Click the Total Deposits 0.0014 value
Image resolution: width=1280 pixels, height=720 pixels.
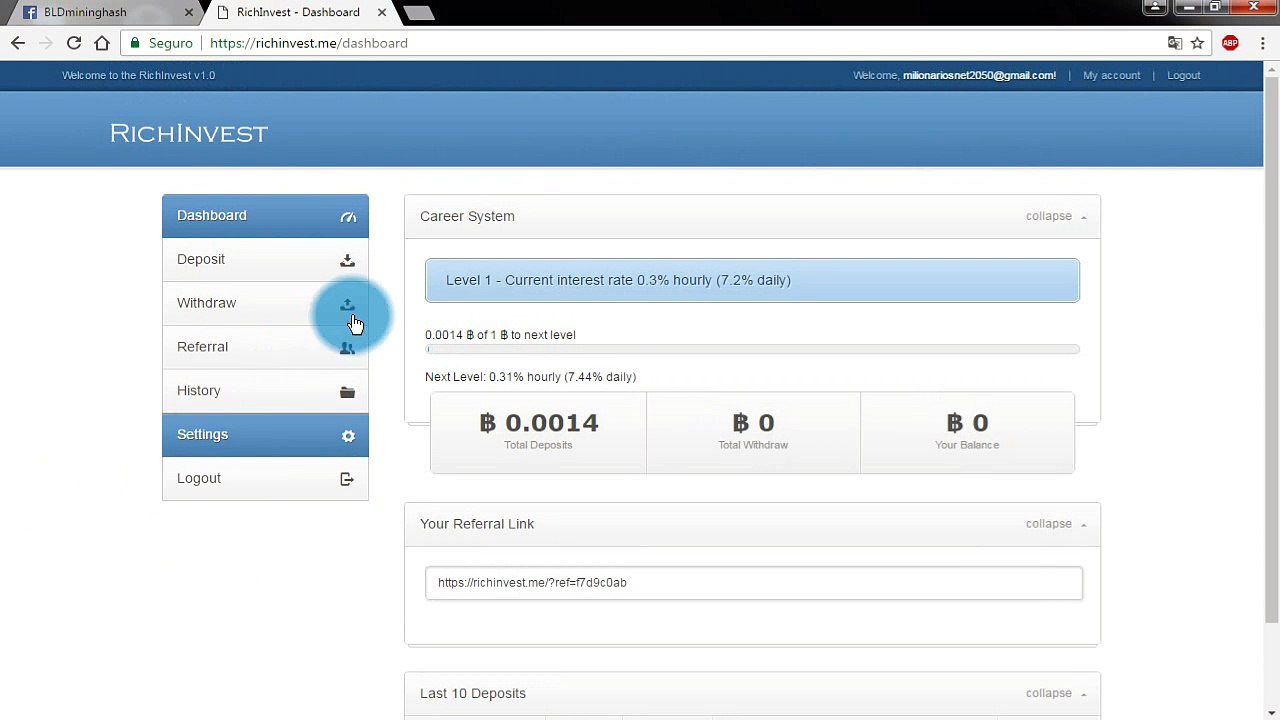tap(539, 423)
